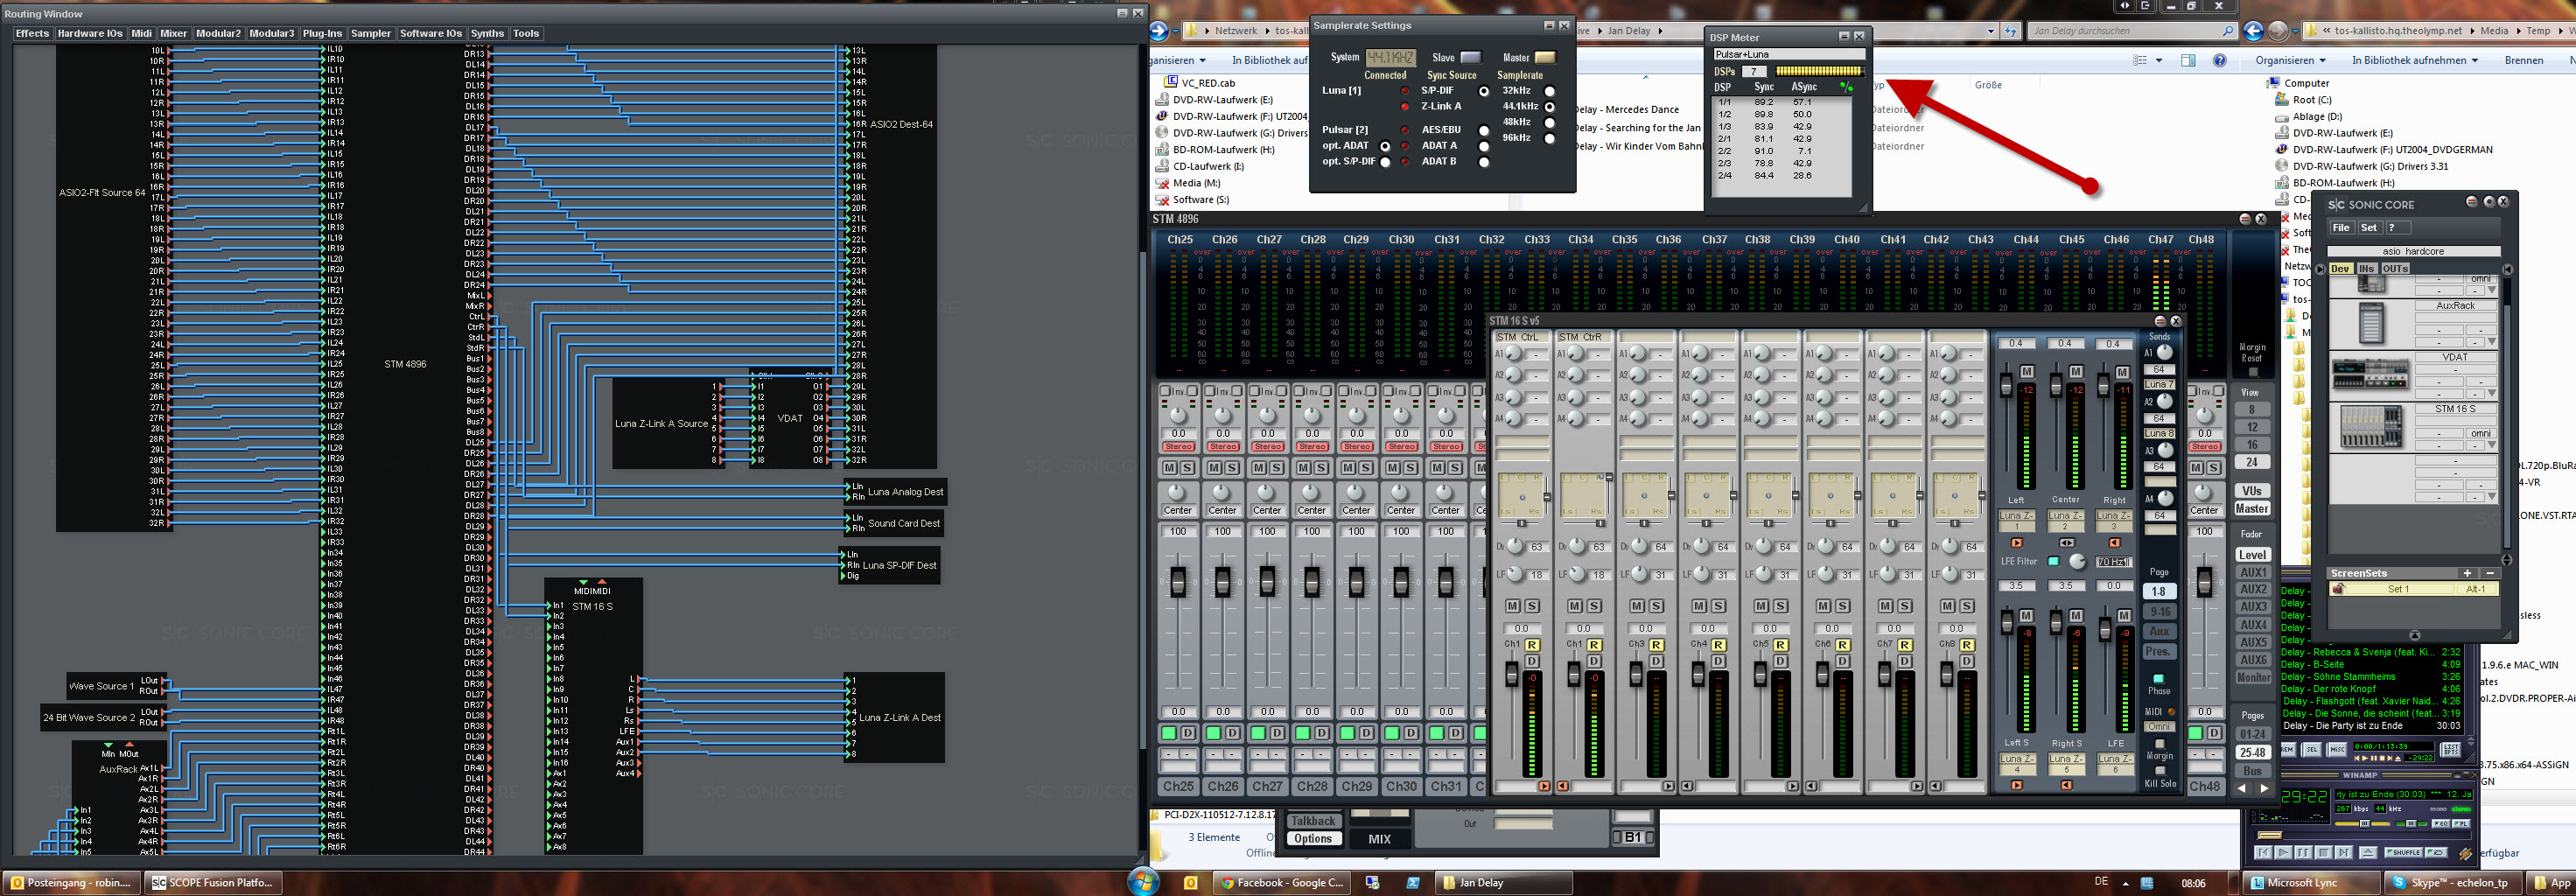The width and height of the screenshot is (2576, 896).
Task: Click Slave button in Samplerate Settings
Action: [x=1471, y=57]
